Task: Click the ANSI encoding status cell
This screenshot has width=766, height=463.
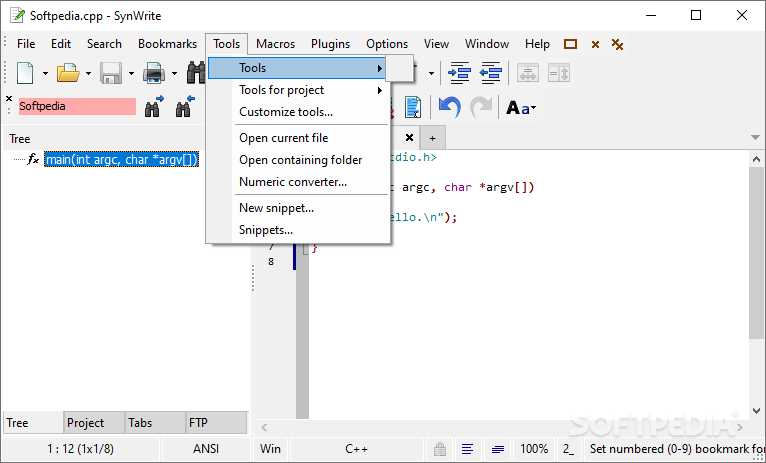Action: click(206, 449)
